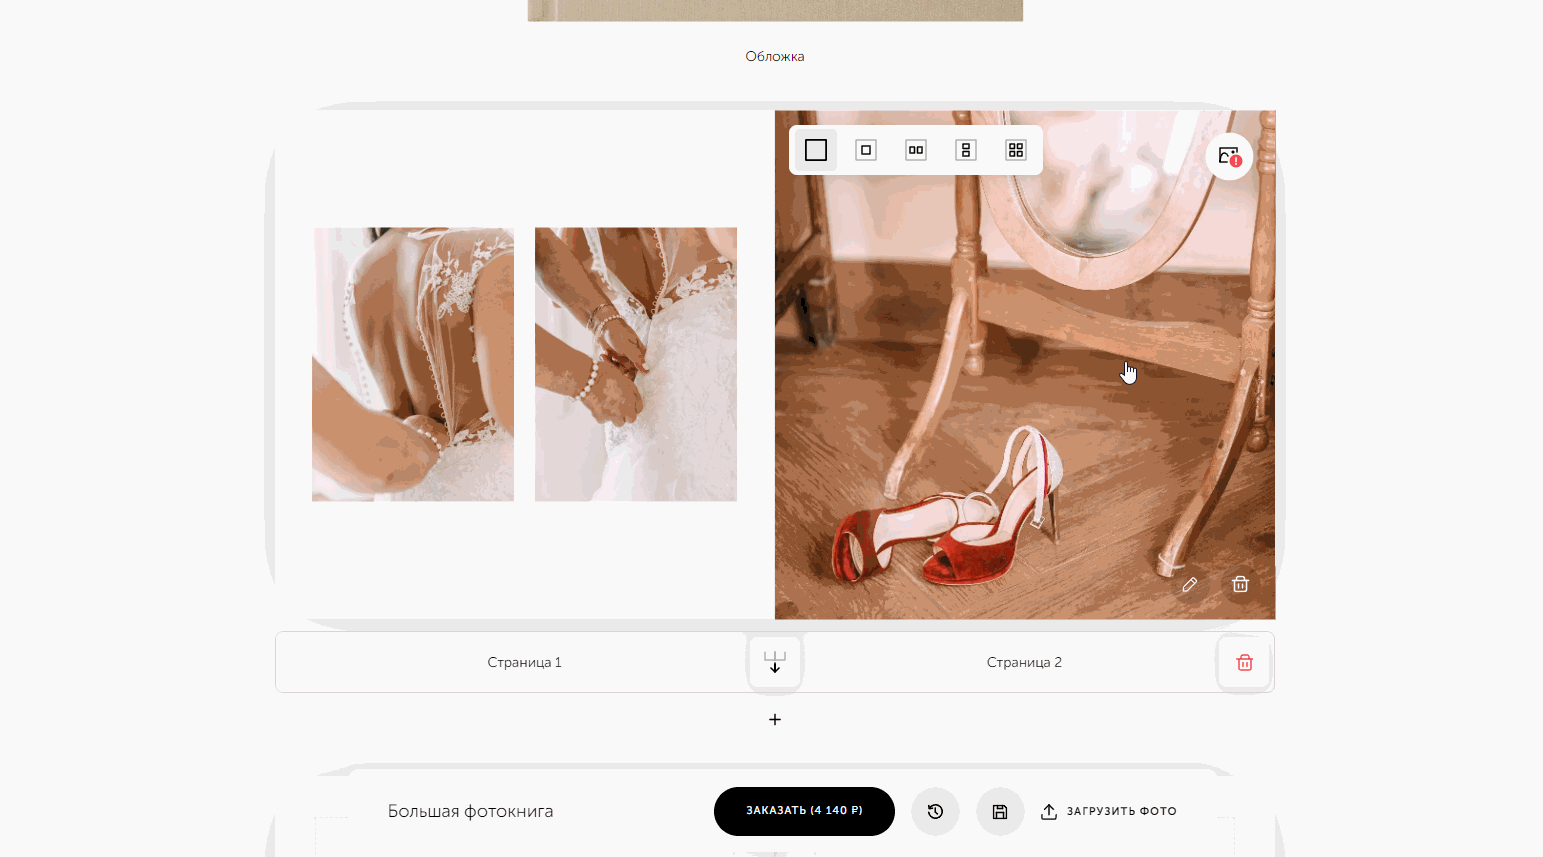Viewport: 1543px width, 857px height.
Task: Edit the shoes photo with pencil icon
Action: click(x=1189, y=585)
